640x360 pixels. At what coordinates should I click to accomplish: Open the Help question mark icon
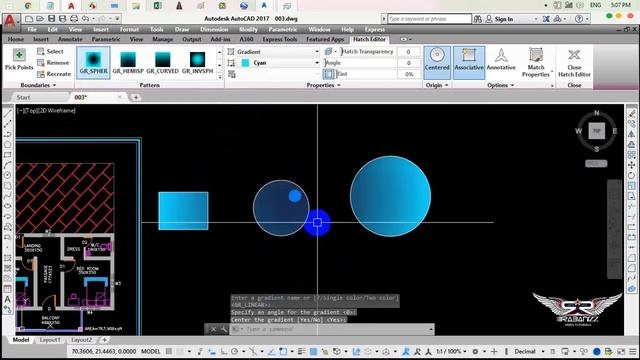pyautogui.click(x=578, y=19)
